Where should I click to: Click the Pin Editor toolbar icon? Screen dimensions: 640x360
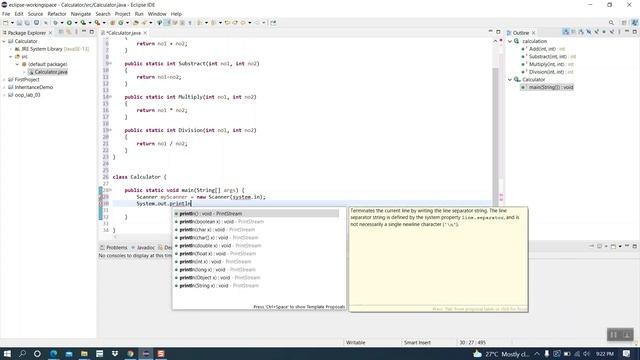tap(273, 23)
